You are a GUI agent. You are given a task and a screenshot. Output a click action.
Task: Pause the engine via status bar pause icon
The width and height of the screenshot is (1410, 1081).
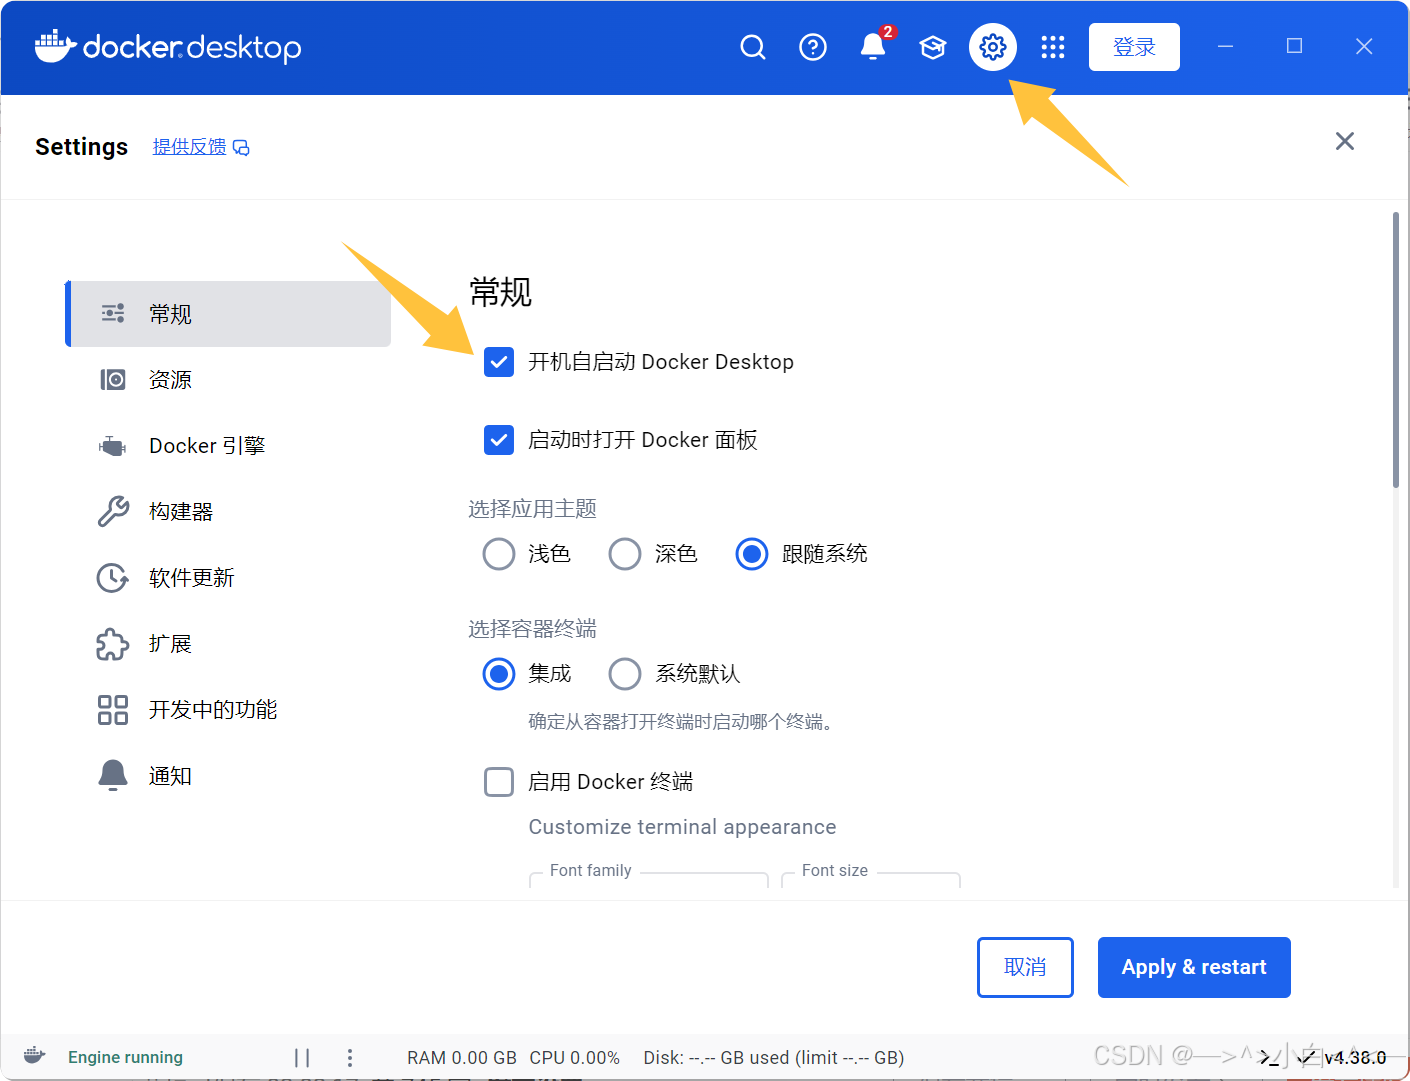pos(302,1058)
